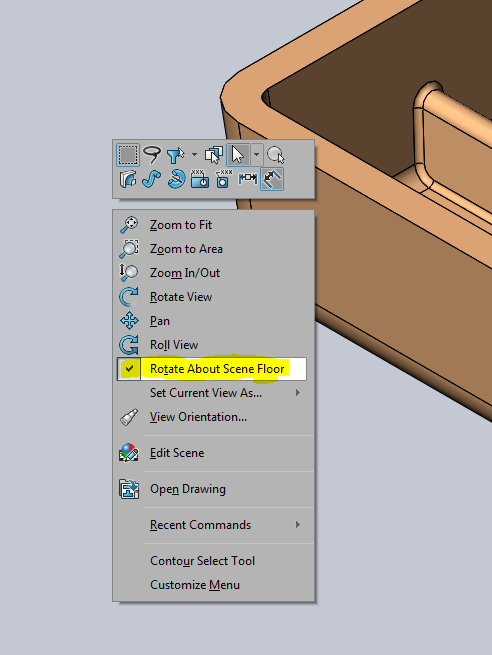Image resolution: width=492 pixels, height=655 pixels.
Task: Expand the Recent Commands submenu arrow
Action: click(298, 525)
